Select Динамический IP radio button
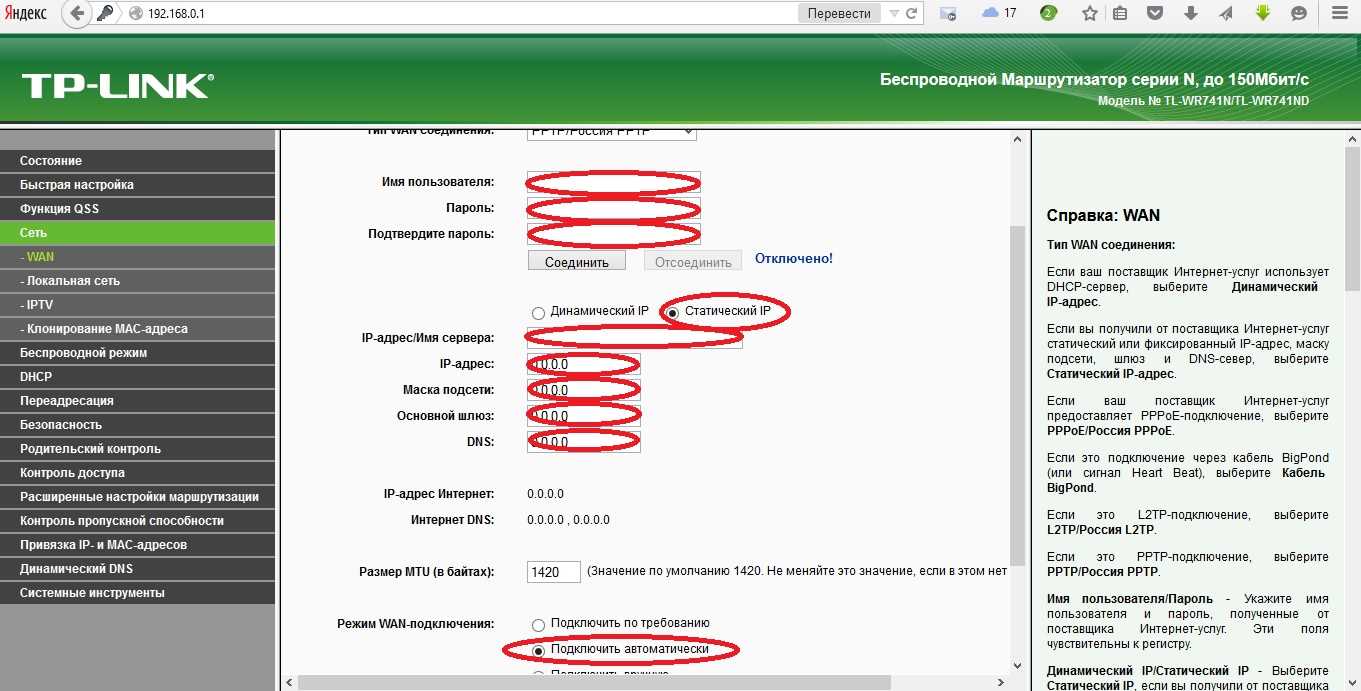The image size is (1361, 691). pyautogui.click(x=539, y=312)
